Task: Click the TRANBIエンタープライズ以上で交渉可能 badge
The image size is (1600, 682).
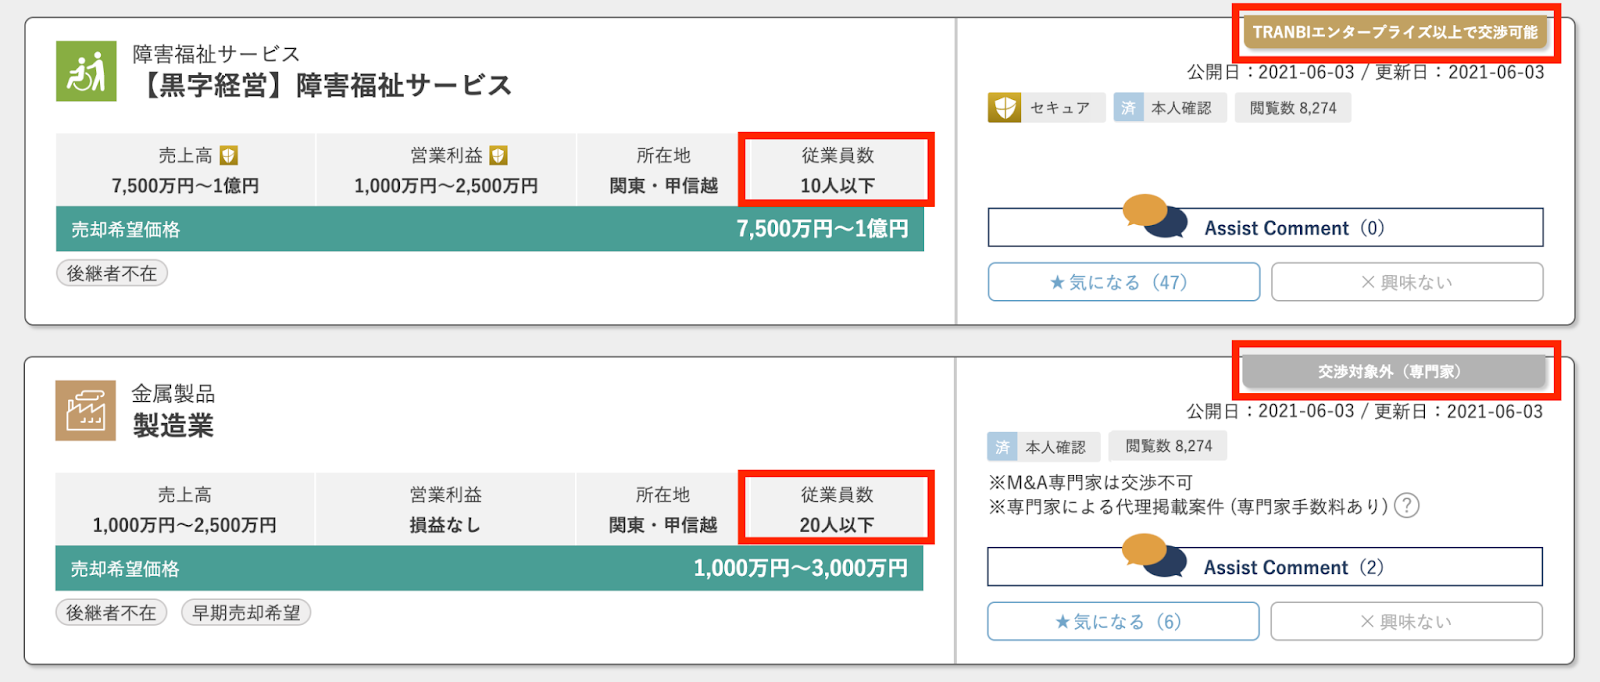Action: click(1395, 33)
